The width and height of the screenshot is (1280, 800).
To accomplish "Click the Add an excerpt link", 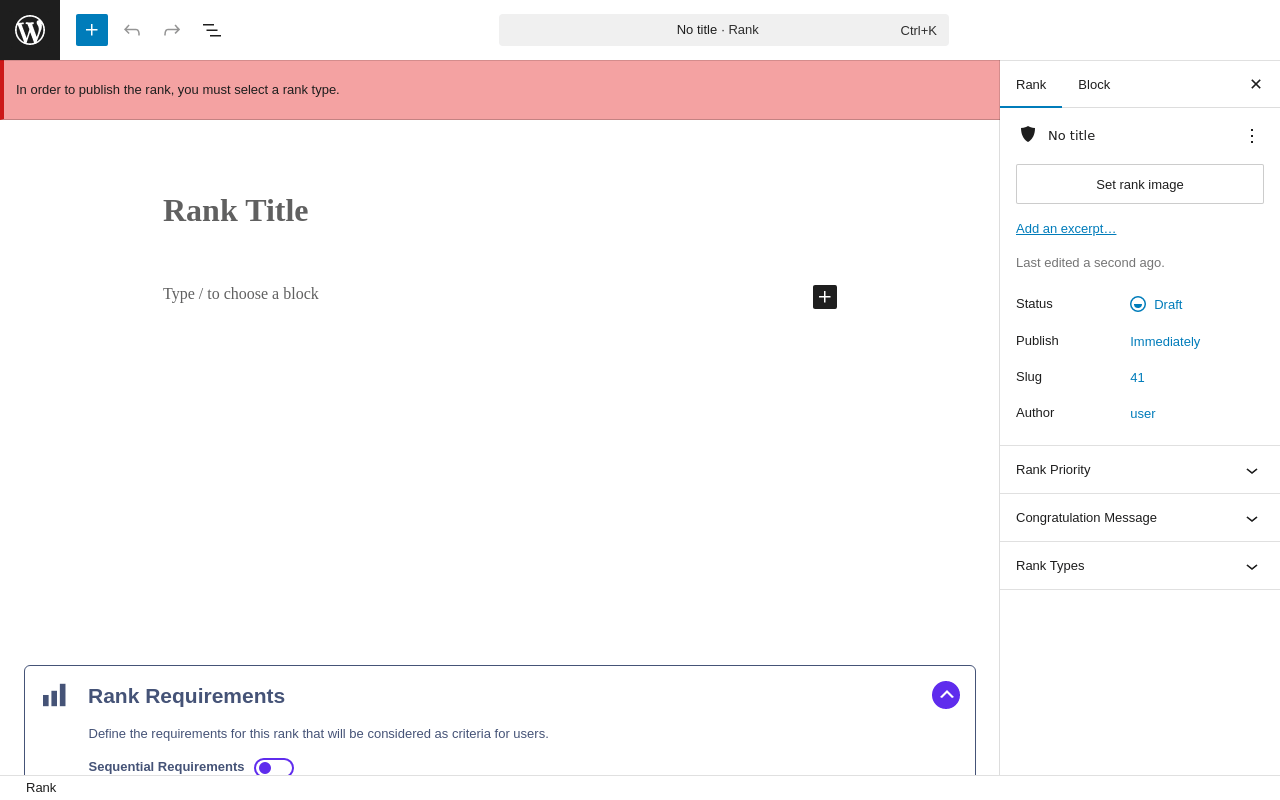I will coord(1066,228).
